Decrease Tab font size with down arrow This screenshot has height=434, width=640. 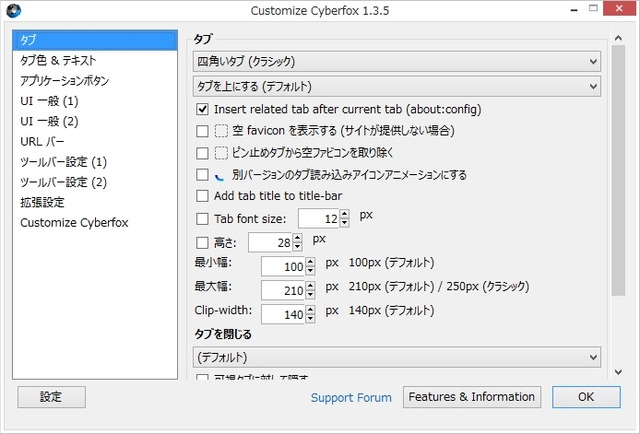pos(344,223)
